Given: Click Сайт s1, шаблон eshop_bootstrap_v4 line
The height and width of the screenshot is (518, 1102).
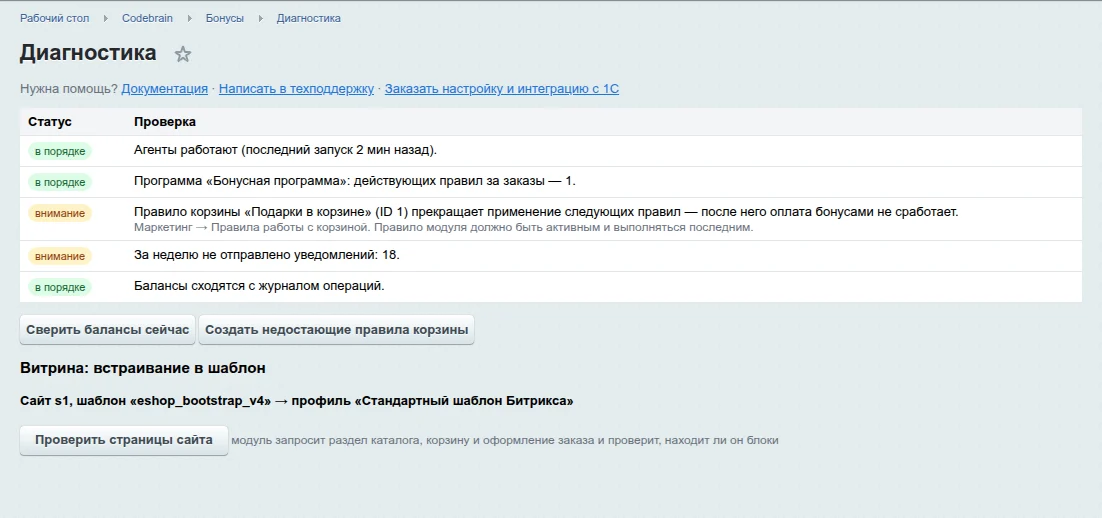Looking at the screenshot, I should tap(297, 402).
